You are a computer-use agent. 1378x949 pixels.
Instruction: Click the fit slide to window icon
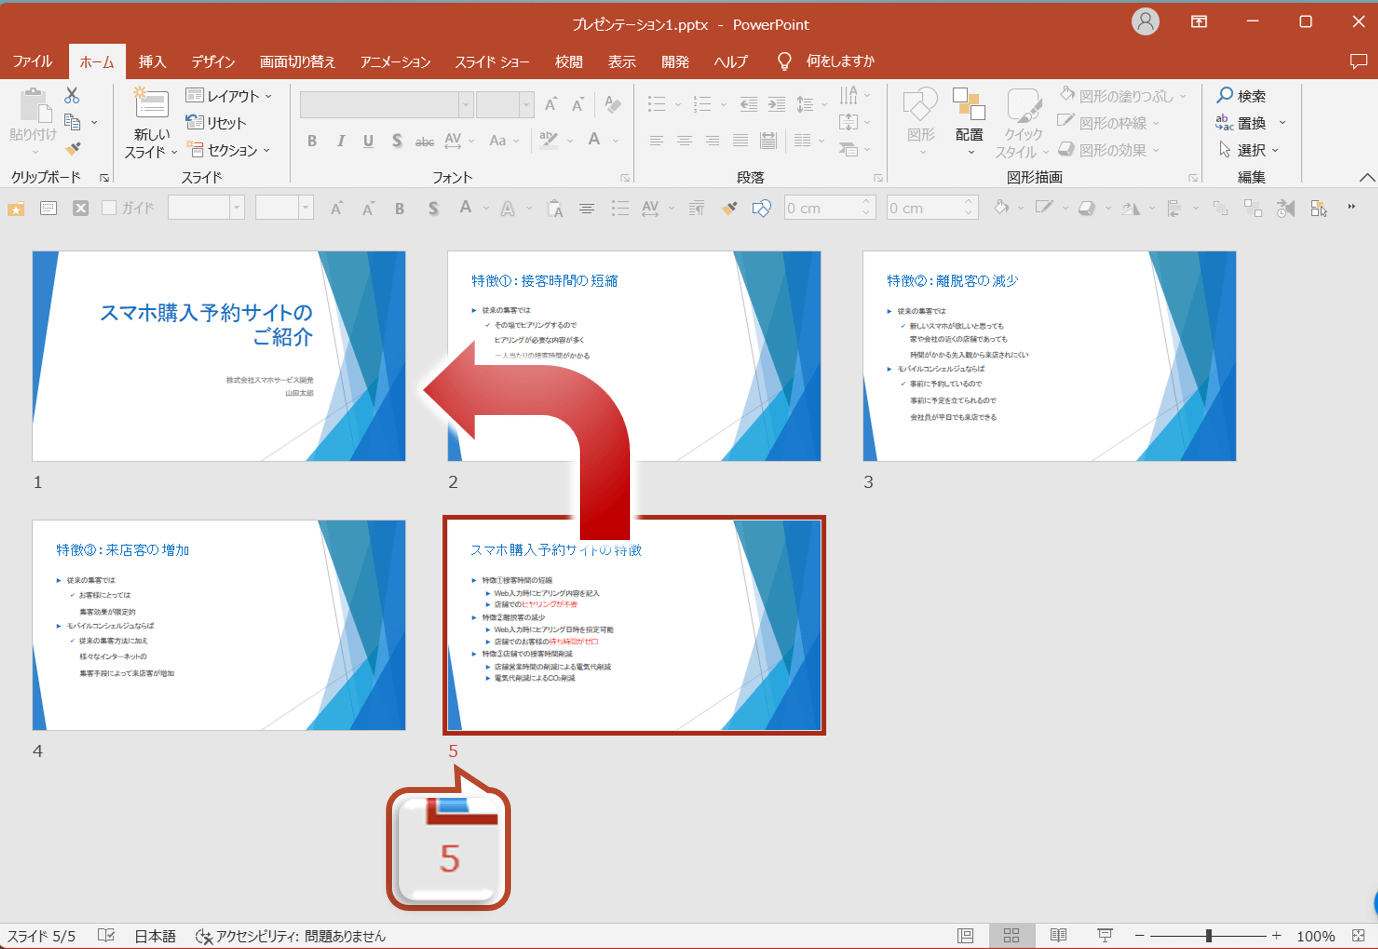click(x=1358, y=936)
